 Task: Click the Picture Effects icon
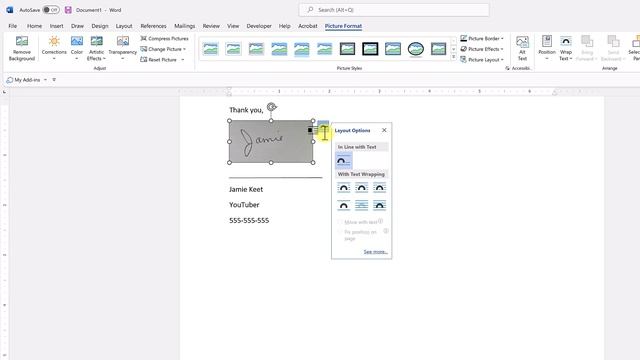pos(464,49)
